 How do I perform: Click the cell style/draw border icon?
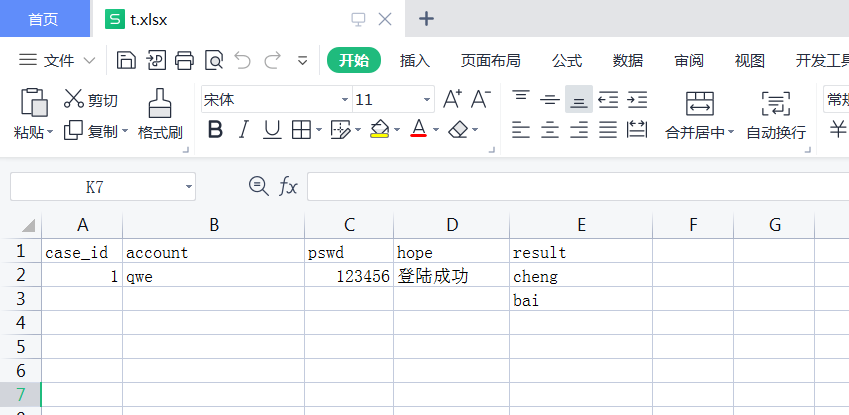pos(341,129)
